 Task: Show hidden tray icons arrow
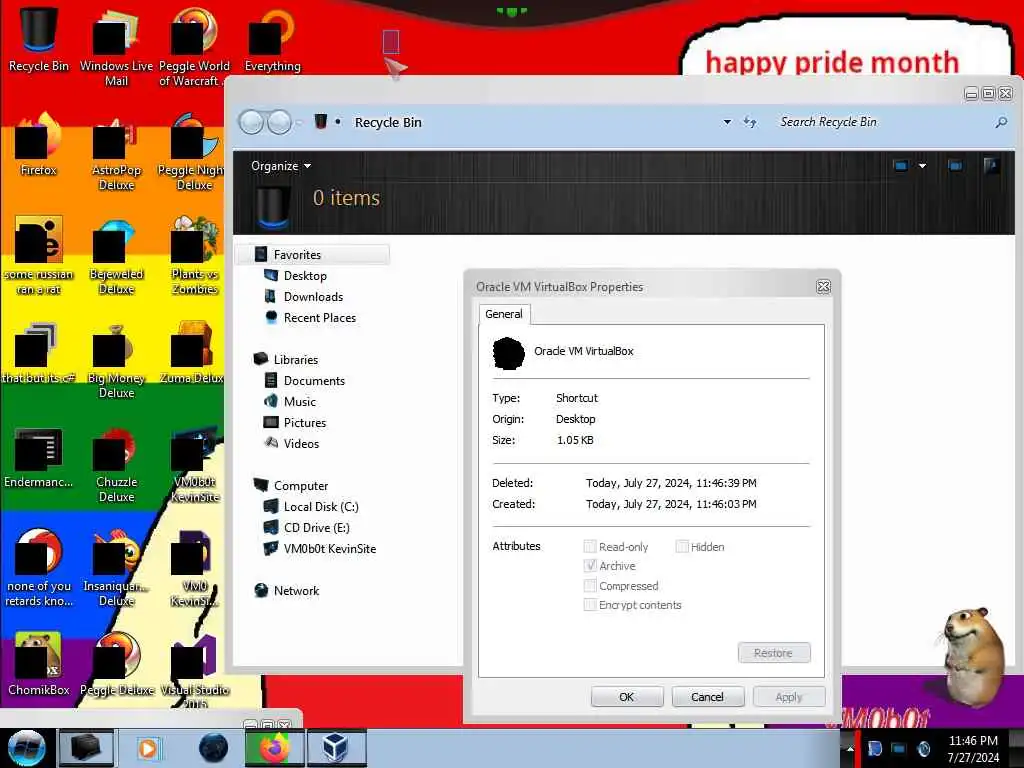click(850, 748)
